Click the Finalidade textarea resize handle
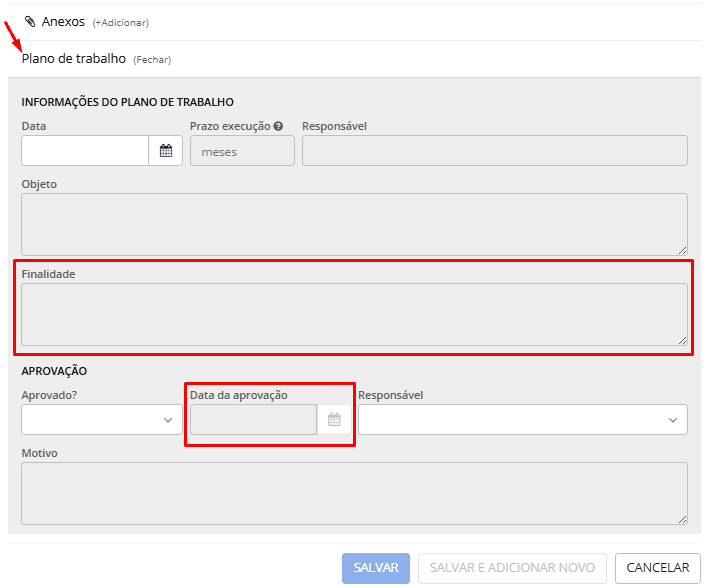 coord(682,340)
